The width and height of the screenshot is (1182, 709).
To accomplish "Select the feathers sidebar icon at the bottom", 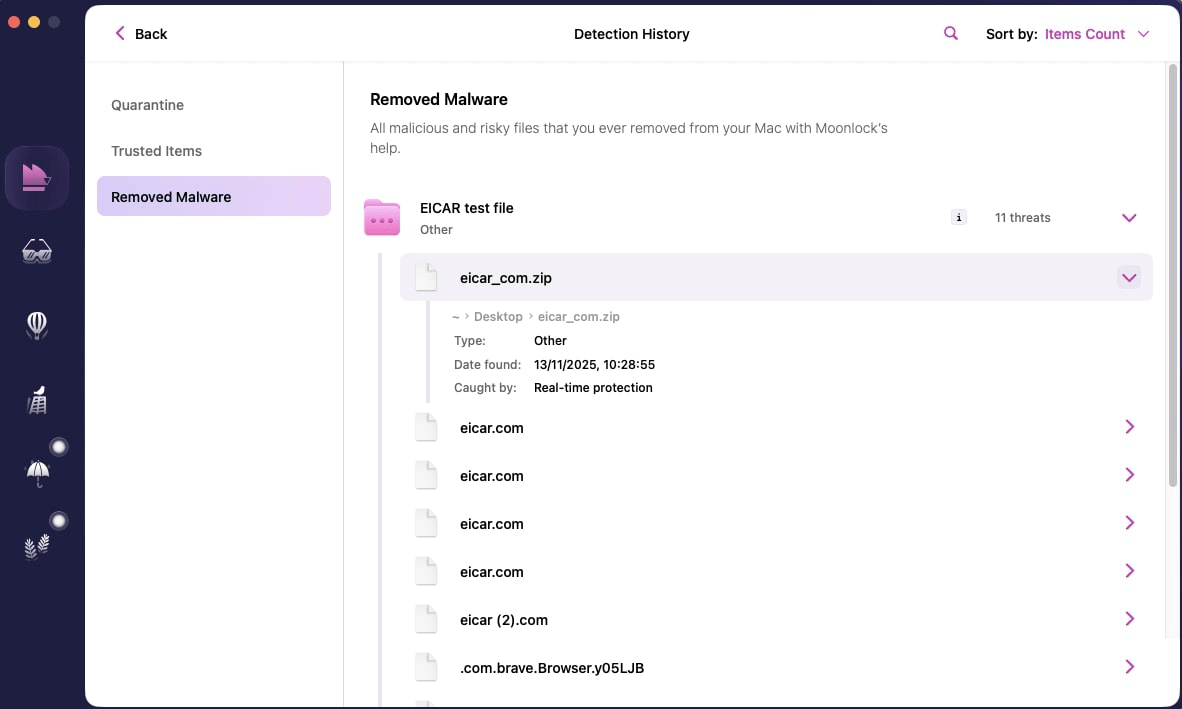I will 36,547.
